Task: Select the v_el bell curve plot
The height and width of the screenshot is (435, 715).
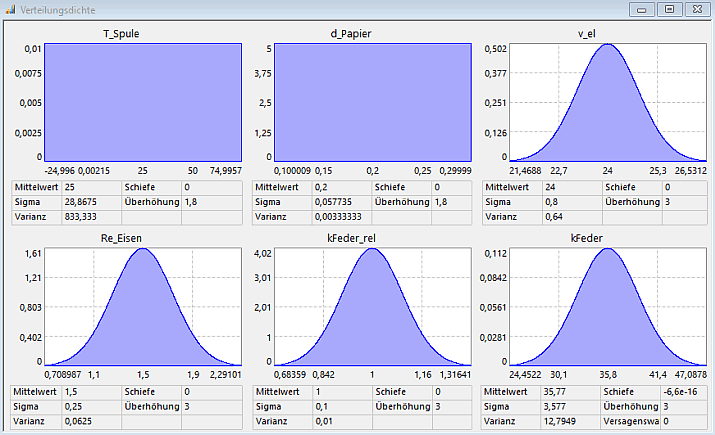Action: 607,102
